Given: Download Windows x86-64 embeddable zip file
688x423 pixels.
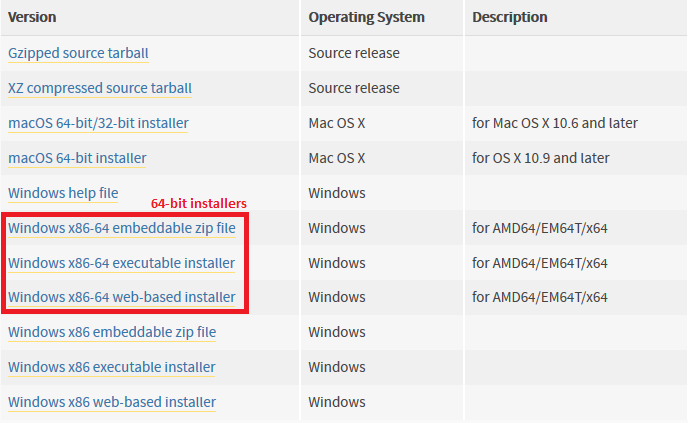Looking at the screenshot, I should pyautogui.click(x=122, y=228).
